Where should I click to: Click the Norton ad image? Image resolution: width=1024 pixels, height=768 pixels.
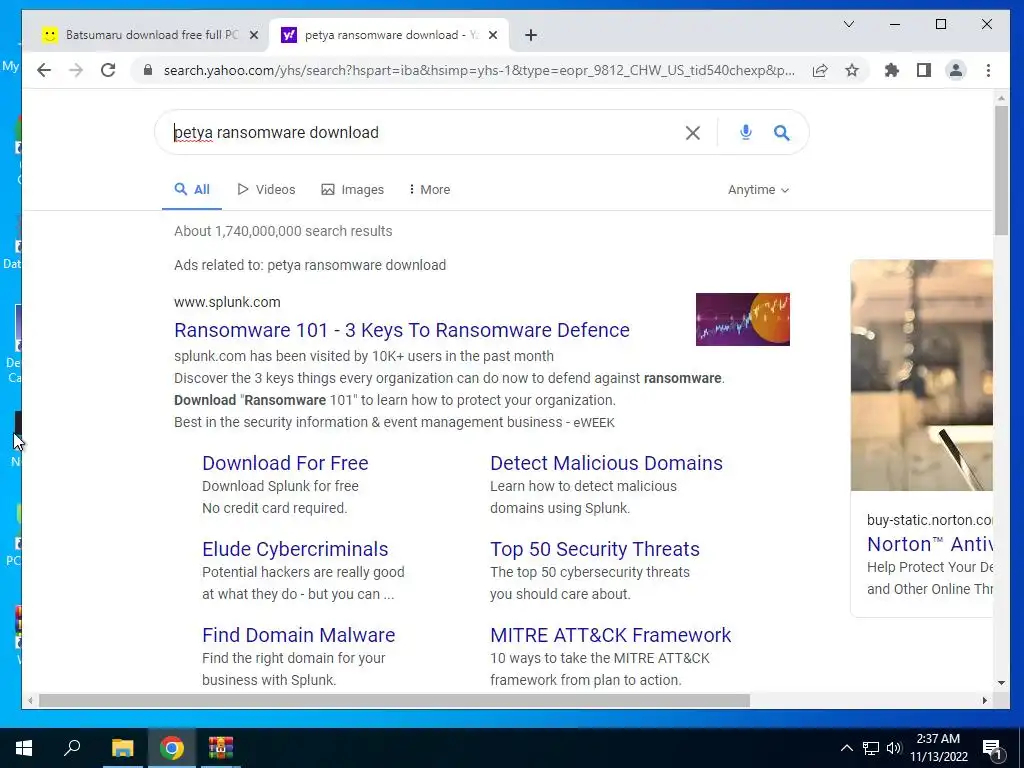coord(921,375)
